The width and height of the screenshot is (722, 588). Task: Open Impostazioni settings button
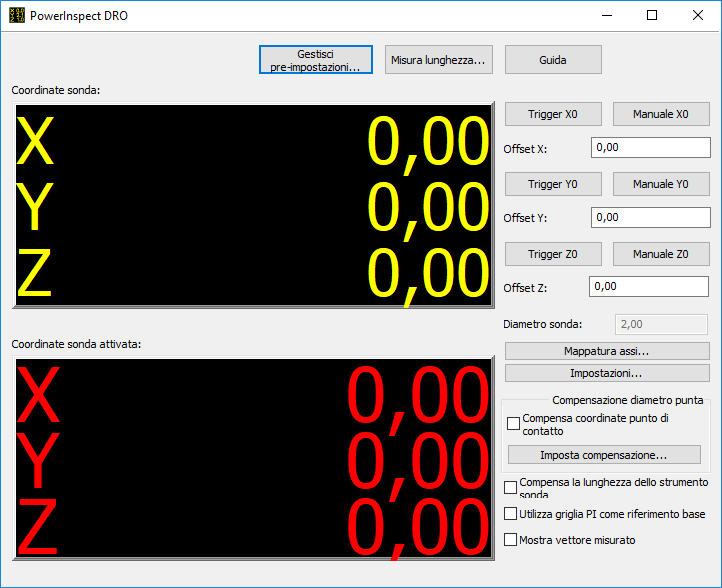[x=607, y=373]
